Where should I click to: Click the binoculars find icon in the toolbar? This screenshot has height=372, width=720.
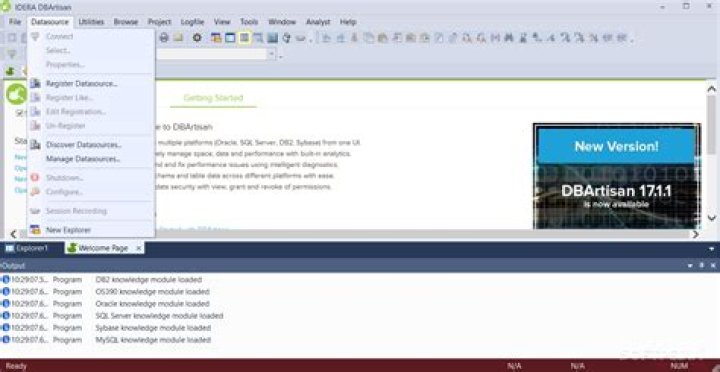coord(508,38)
